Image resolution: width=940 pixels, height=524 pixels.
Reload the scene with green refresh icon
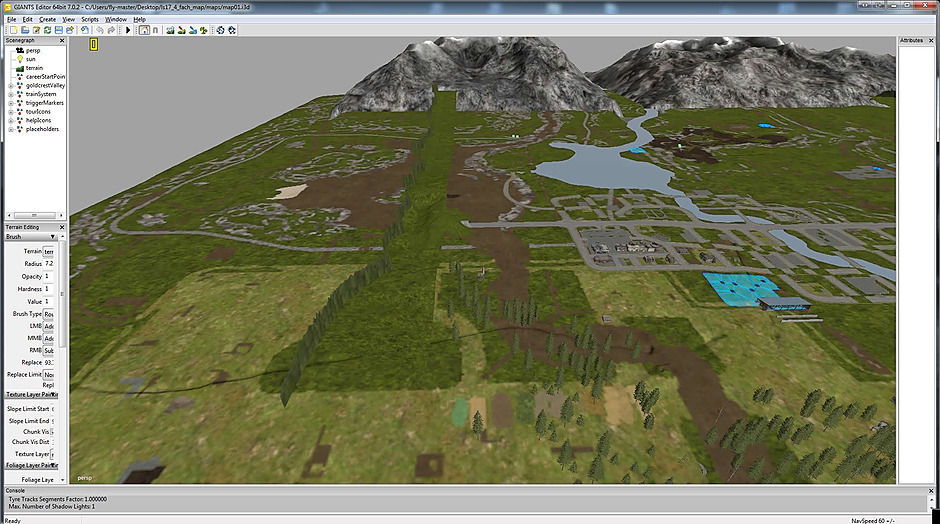[x=47, y=30]
